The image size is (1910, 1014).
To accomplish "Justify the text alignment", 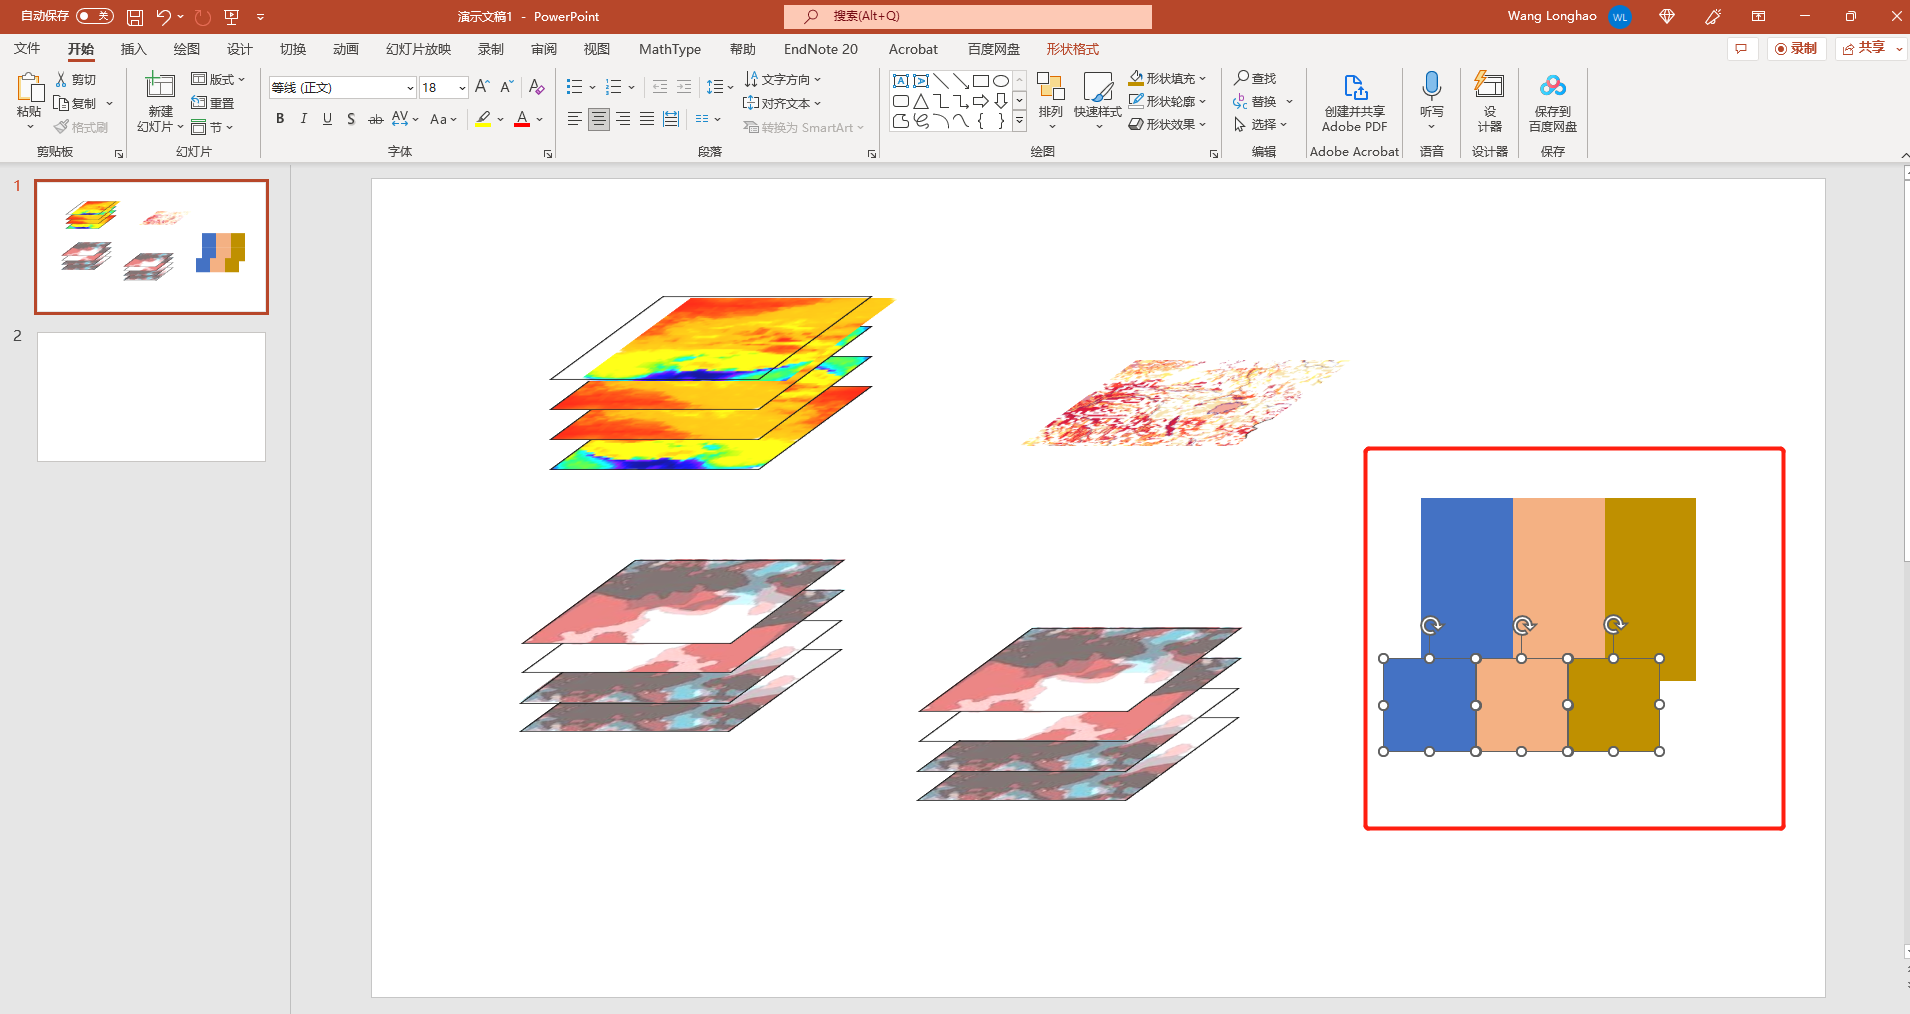I will click(647, 119).
